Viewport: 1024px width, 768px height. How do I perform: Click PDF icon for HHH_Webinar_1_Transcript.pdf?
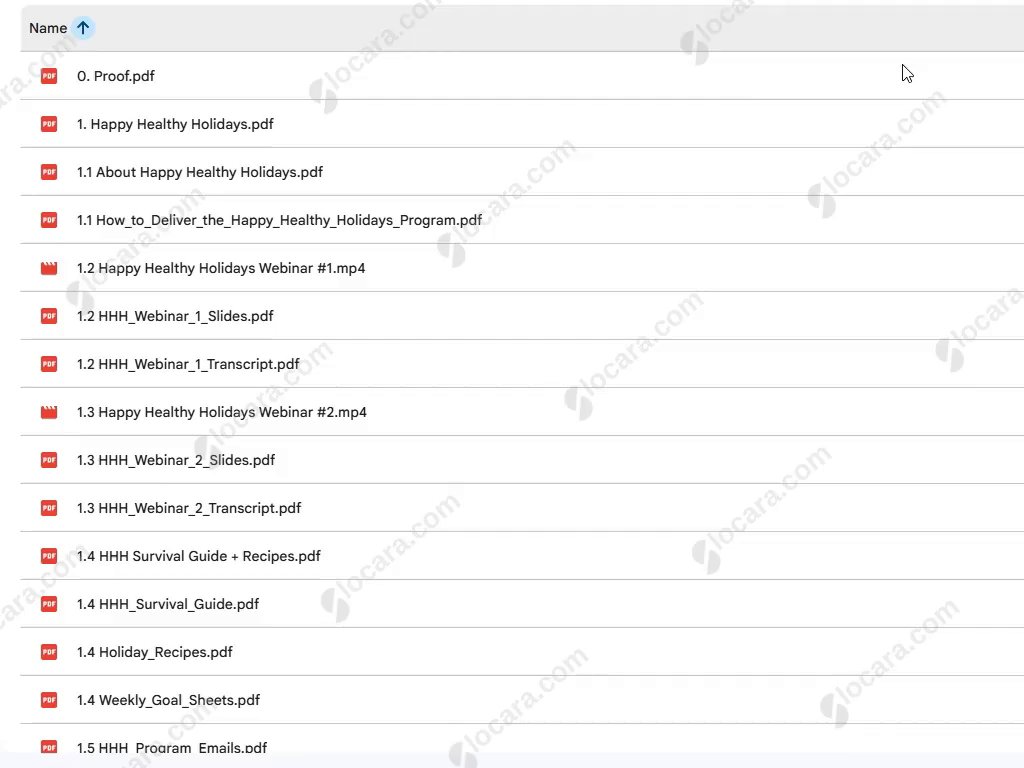[x=49, y=364]
